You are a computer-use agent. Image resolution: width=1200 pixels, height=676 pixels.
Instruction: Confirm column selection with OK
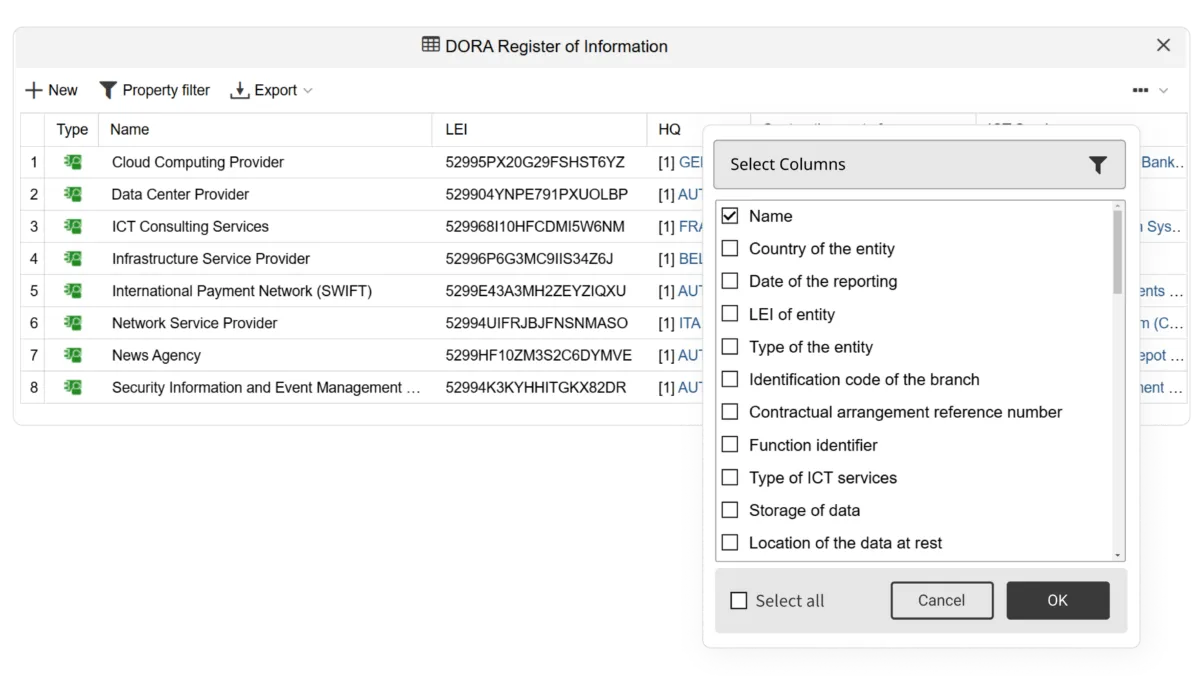point(1058,601)
